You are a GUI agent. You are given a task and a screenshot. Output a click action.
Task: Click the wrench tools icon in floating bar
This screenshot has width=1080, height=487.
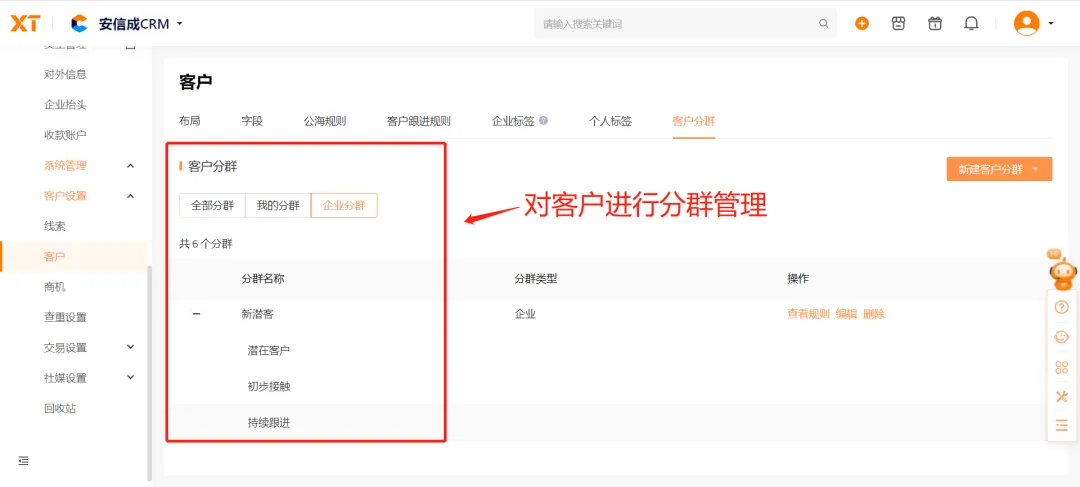1062,396
